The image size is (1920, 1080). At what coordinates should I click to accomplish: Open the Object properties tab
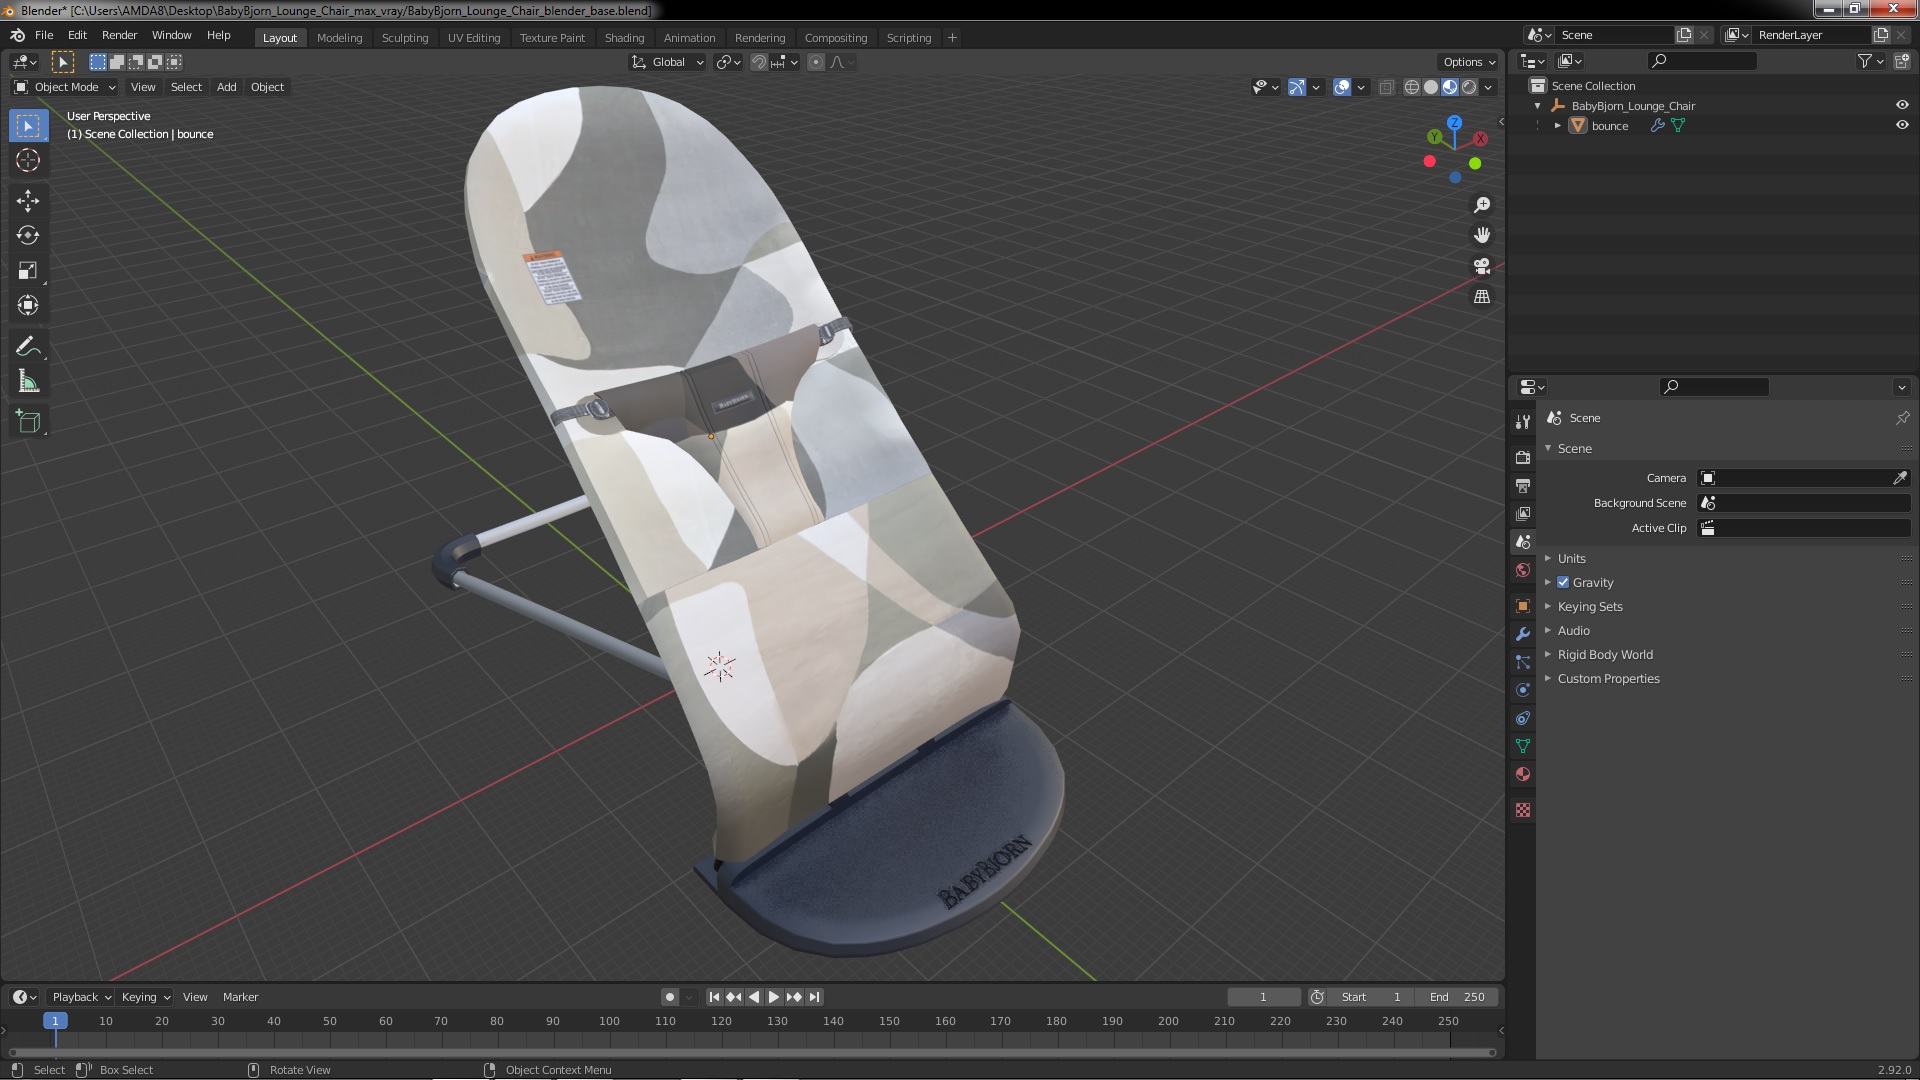click(1523, 606)
